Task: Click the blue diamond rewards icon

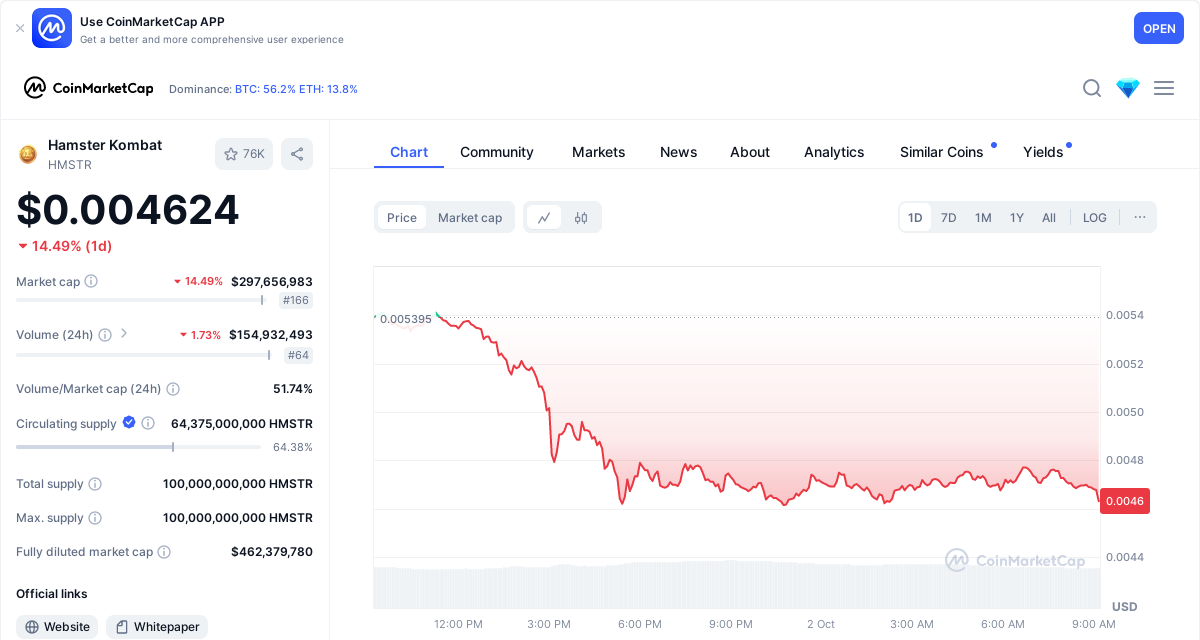Action: point(1128,88)
